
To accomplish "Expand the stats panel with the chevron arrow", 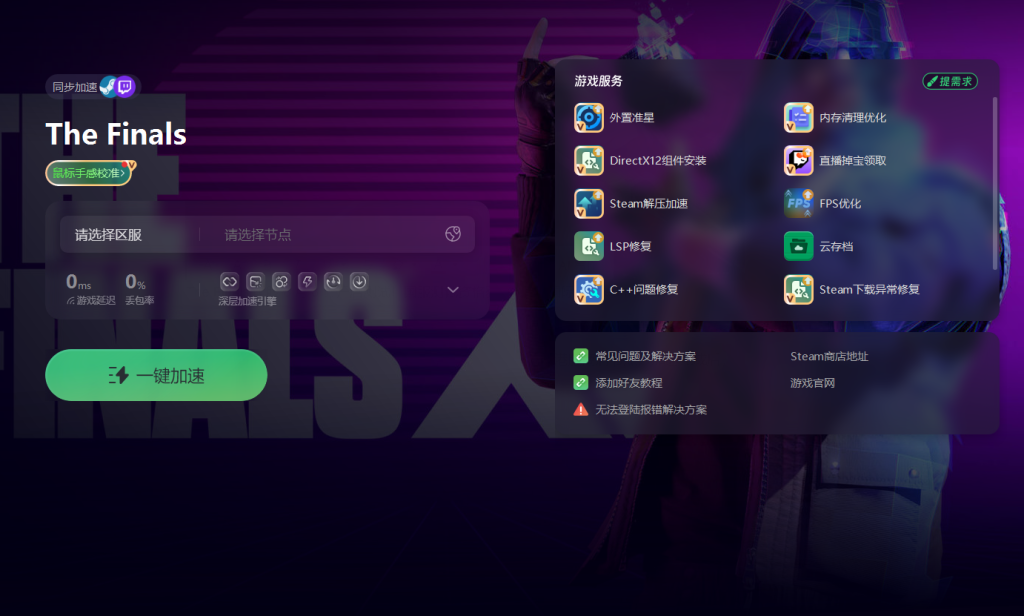I will 453,289.
